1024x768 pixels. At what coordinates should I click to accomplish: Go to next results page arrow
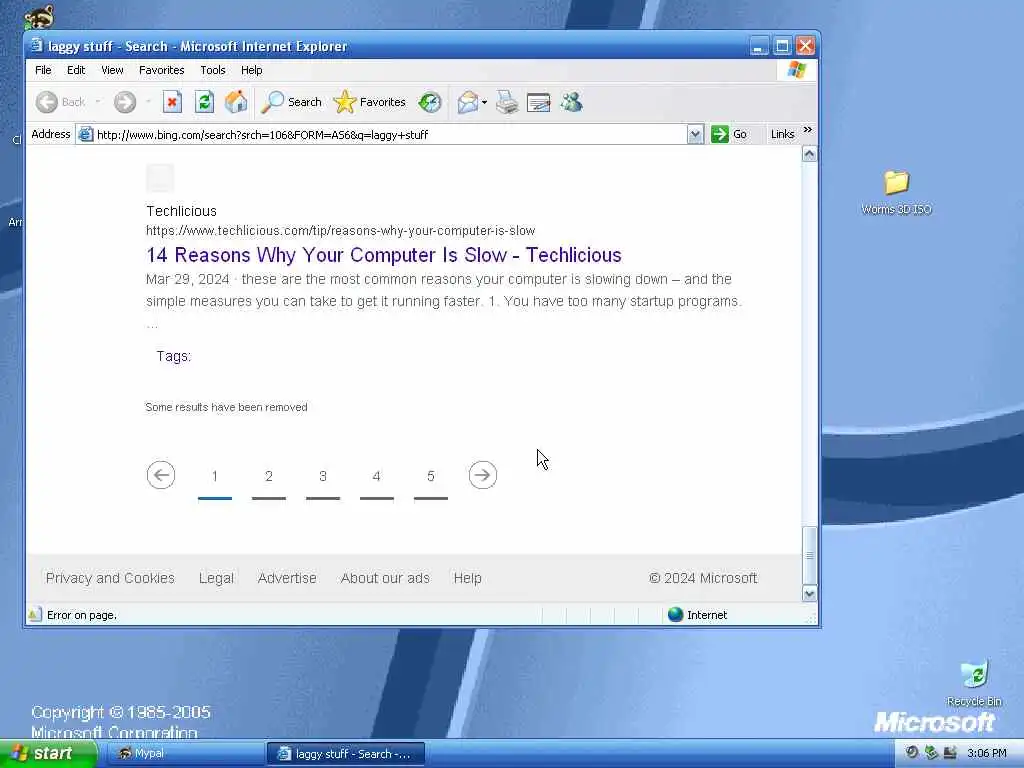483,475
